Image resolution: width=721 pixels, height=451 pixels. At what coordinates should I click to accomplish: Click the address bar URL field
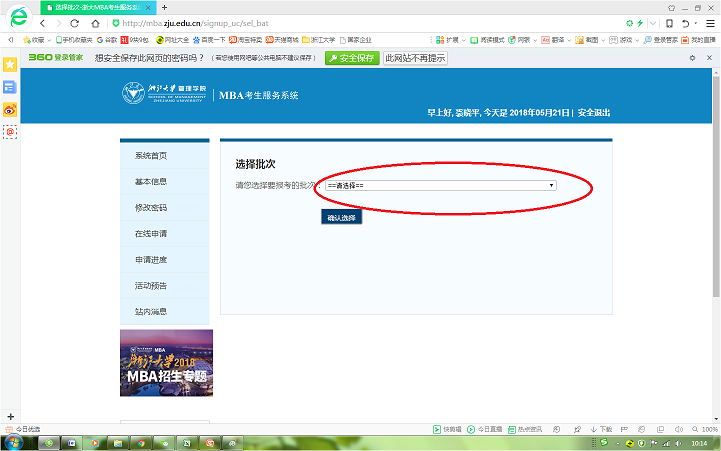[368, 23]
